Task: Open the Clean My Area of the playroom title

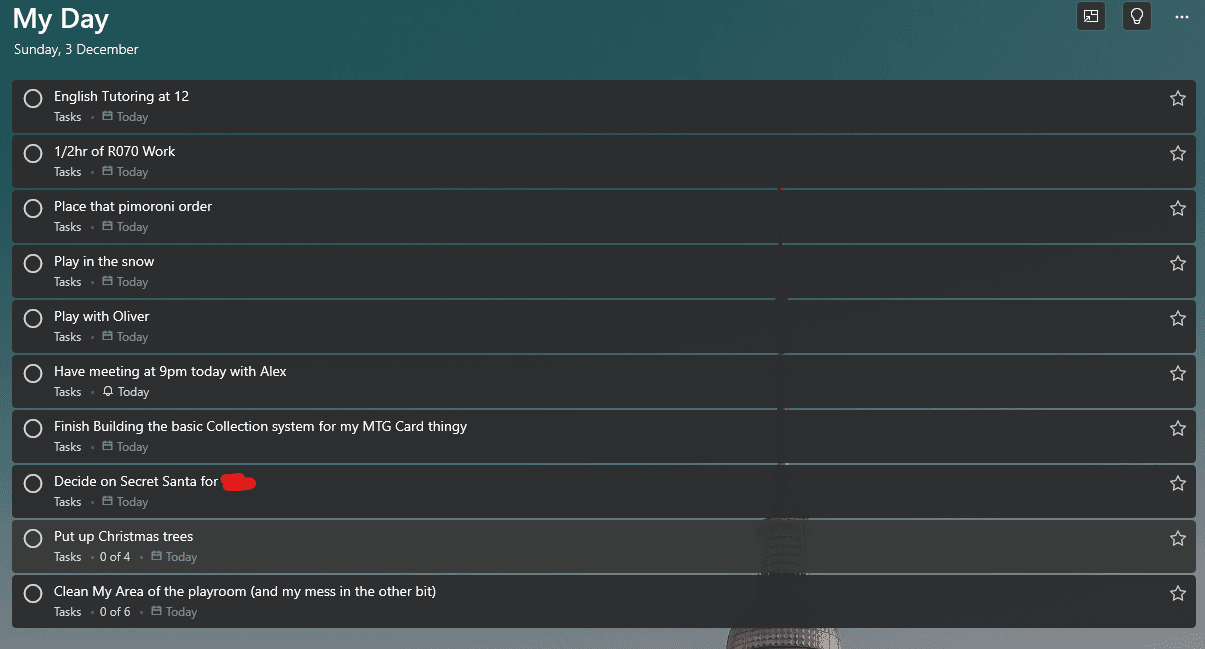Action: click(245, 591)
